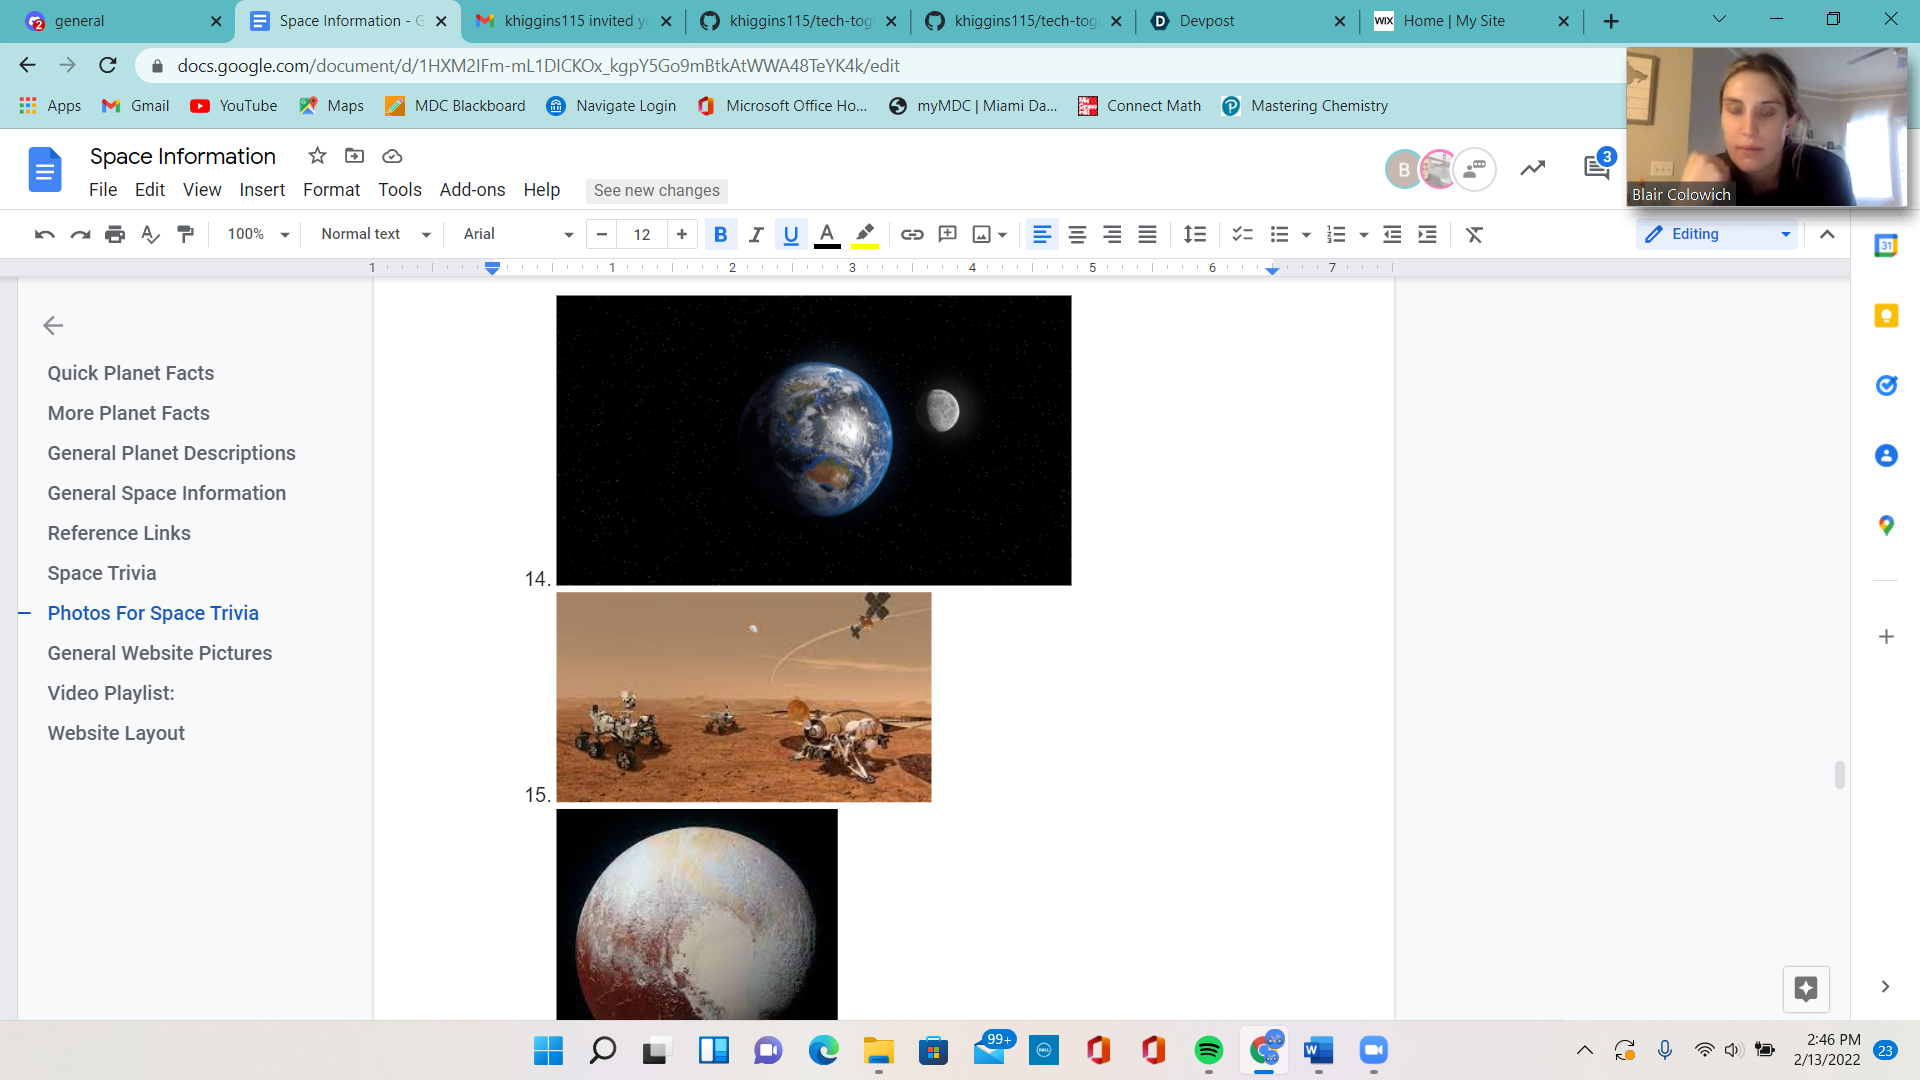Click See new changes link
Image resolution: width=1920 pixels, height=1080 pixels.
click(656, 190)
